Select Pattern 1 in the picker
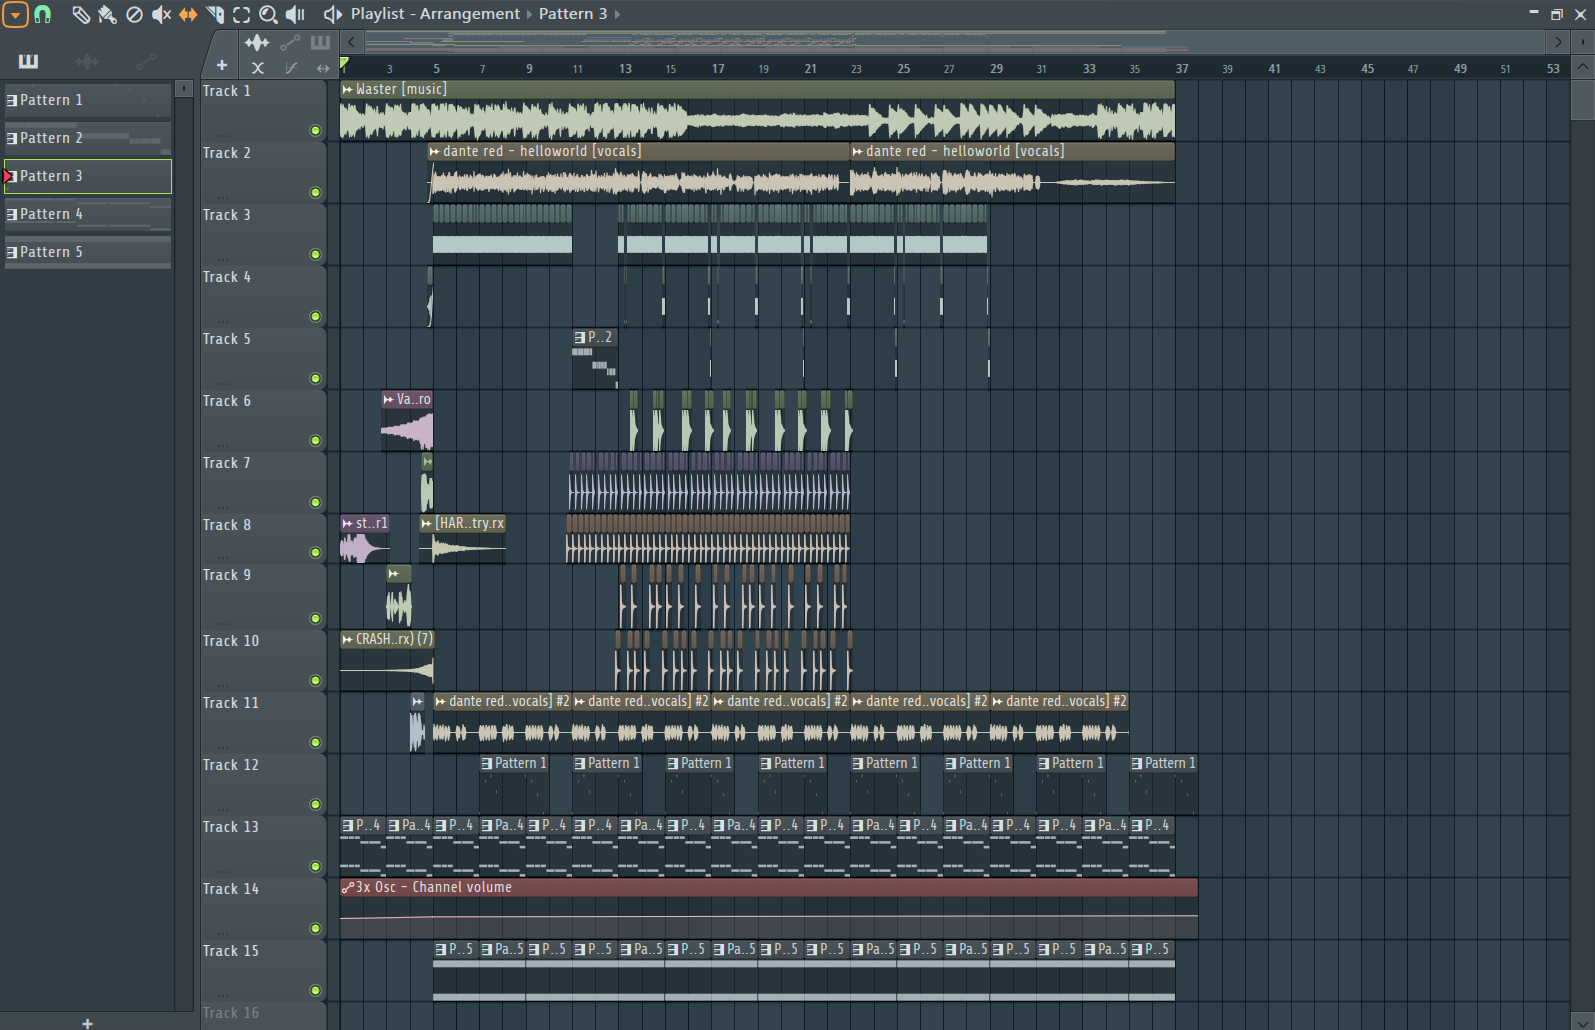 coord(88,100)
